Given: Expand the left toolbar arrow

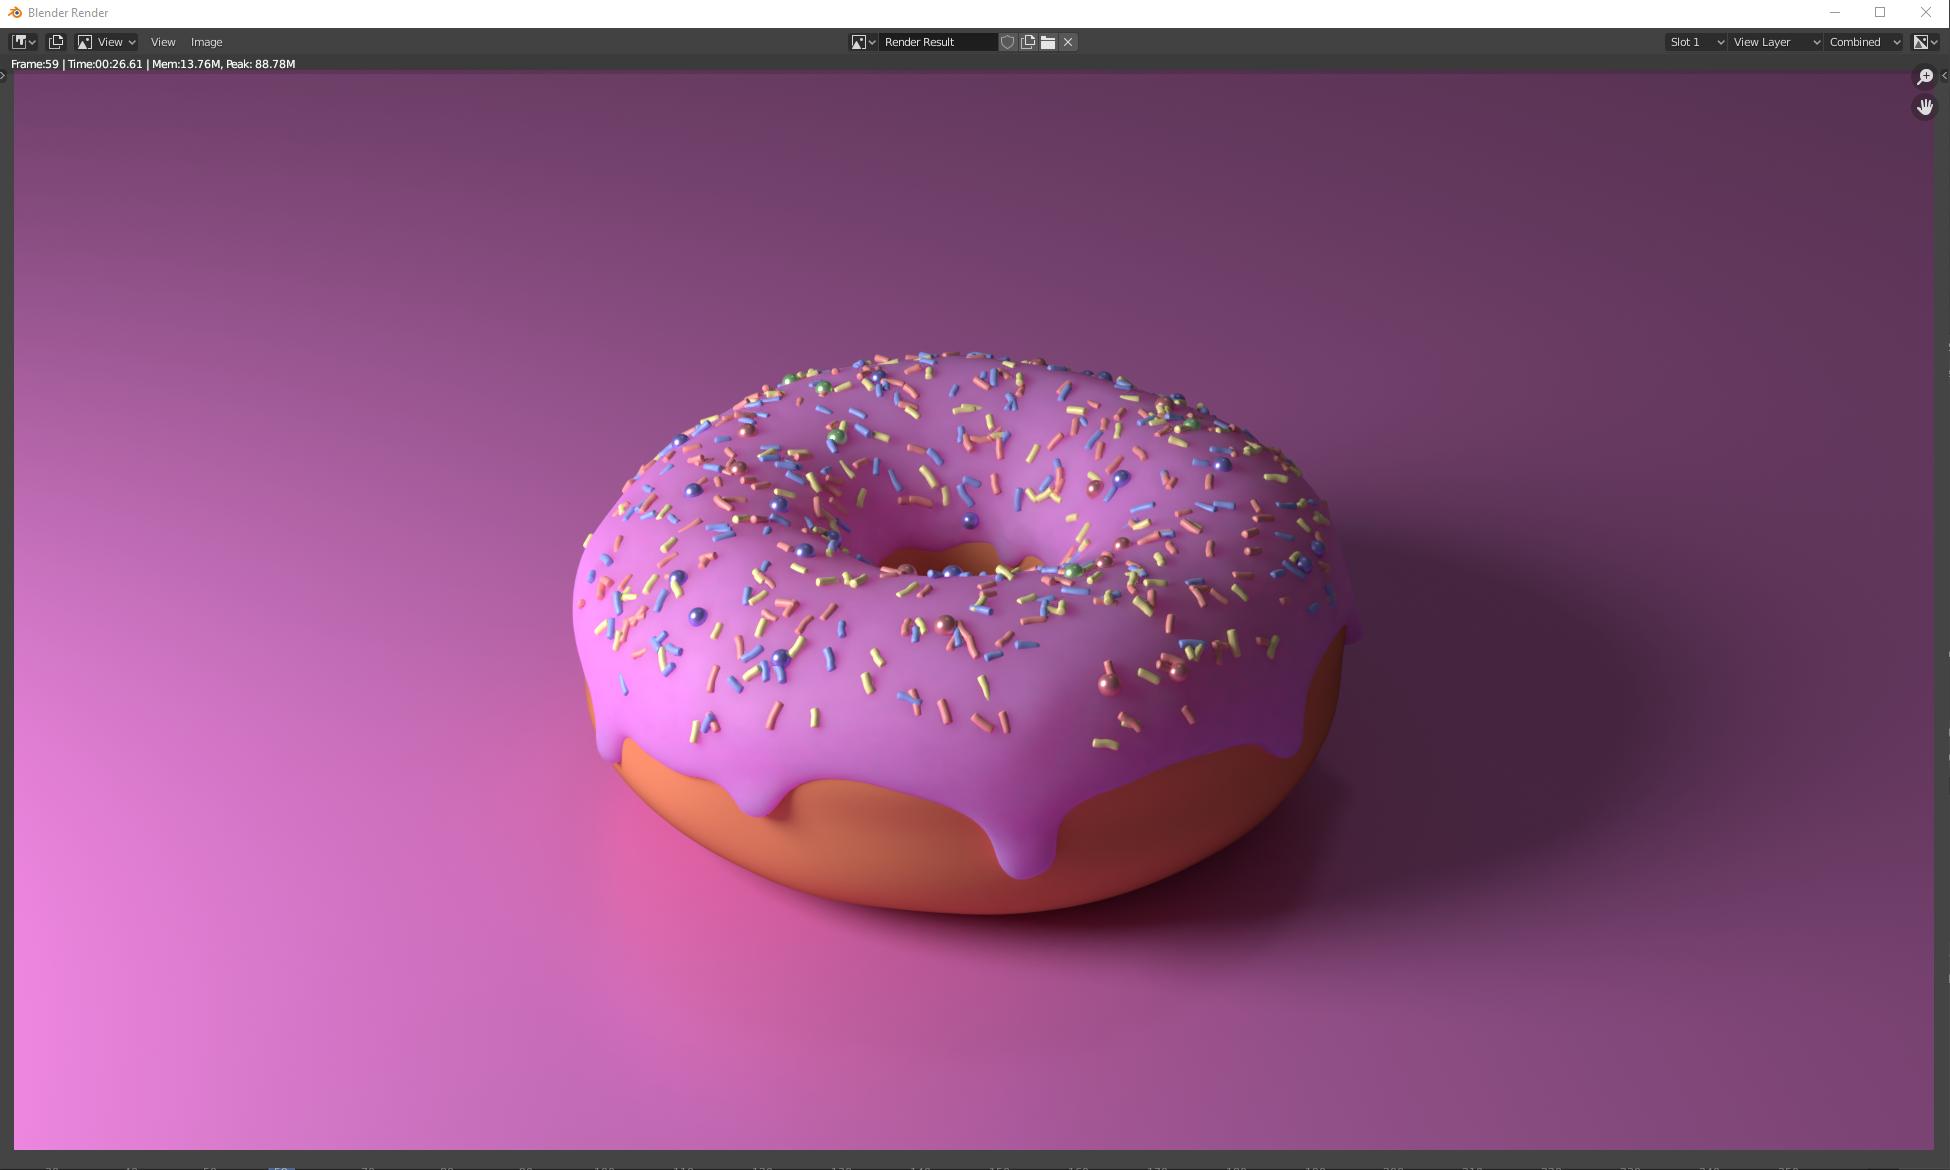Looking at the screenshot, I should 4,76.
